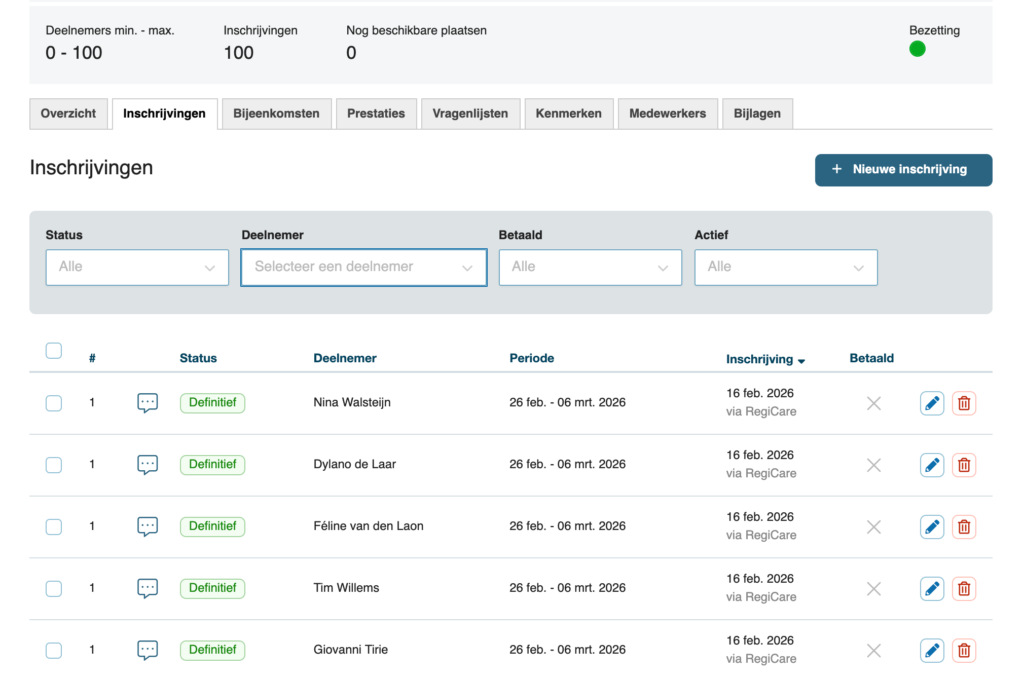Open comment icon for Giovanni Tirie
This screenshot has width=1024, height=680.
[147, 650]
